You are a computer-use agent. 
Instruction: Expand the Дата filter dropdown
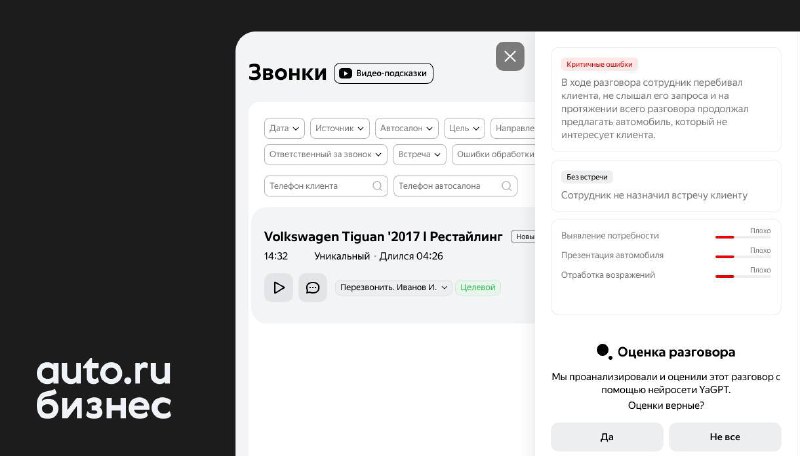(284, 128)
